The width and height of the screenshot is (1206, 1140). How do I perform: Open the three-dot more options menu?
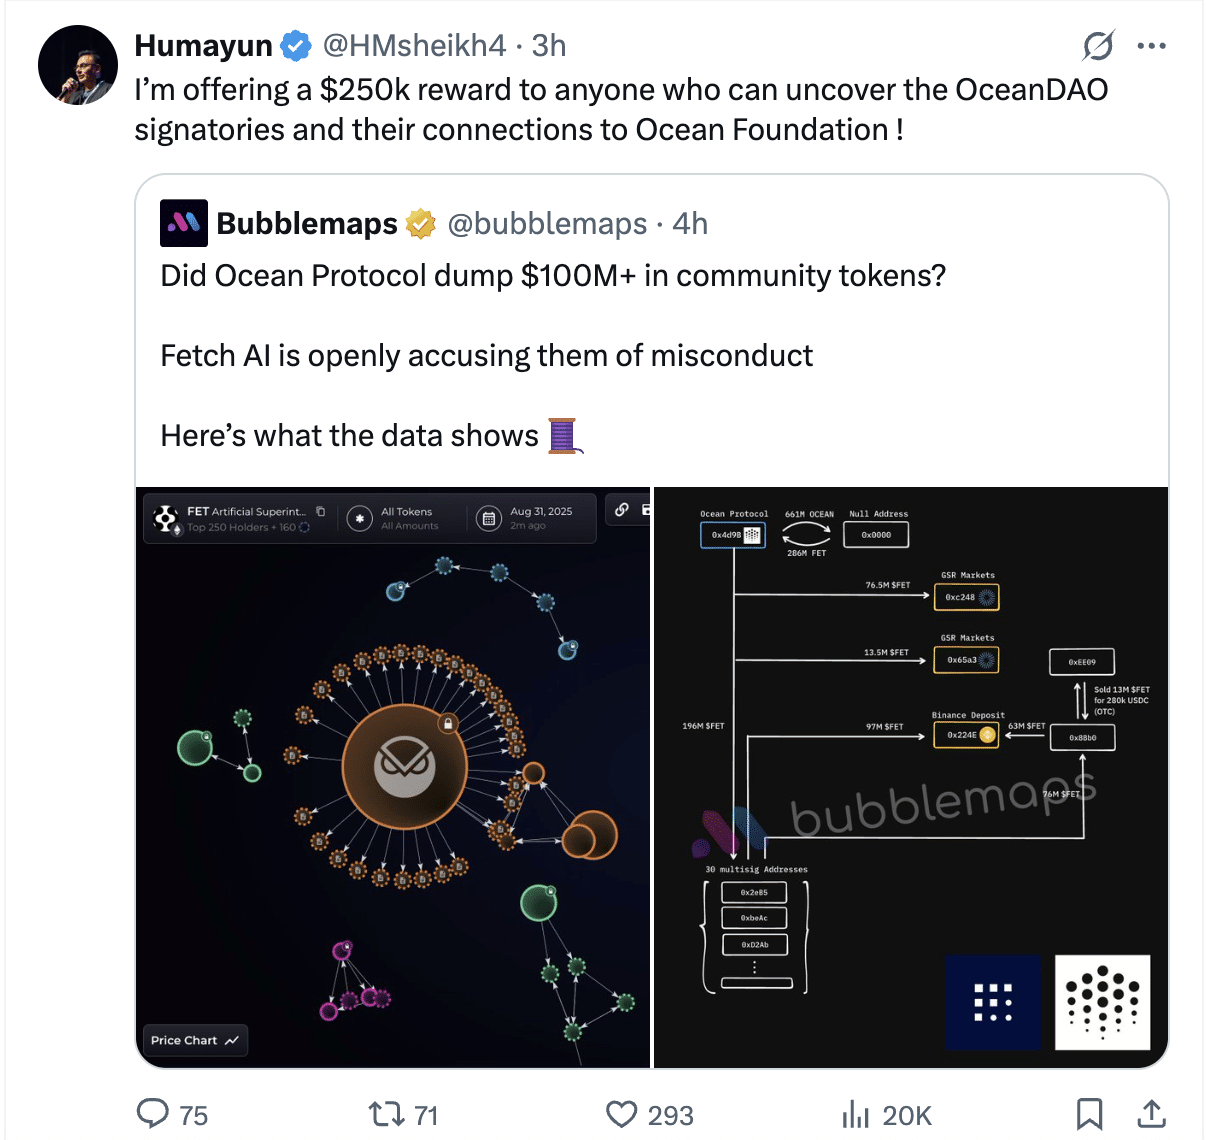1152,46
